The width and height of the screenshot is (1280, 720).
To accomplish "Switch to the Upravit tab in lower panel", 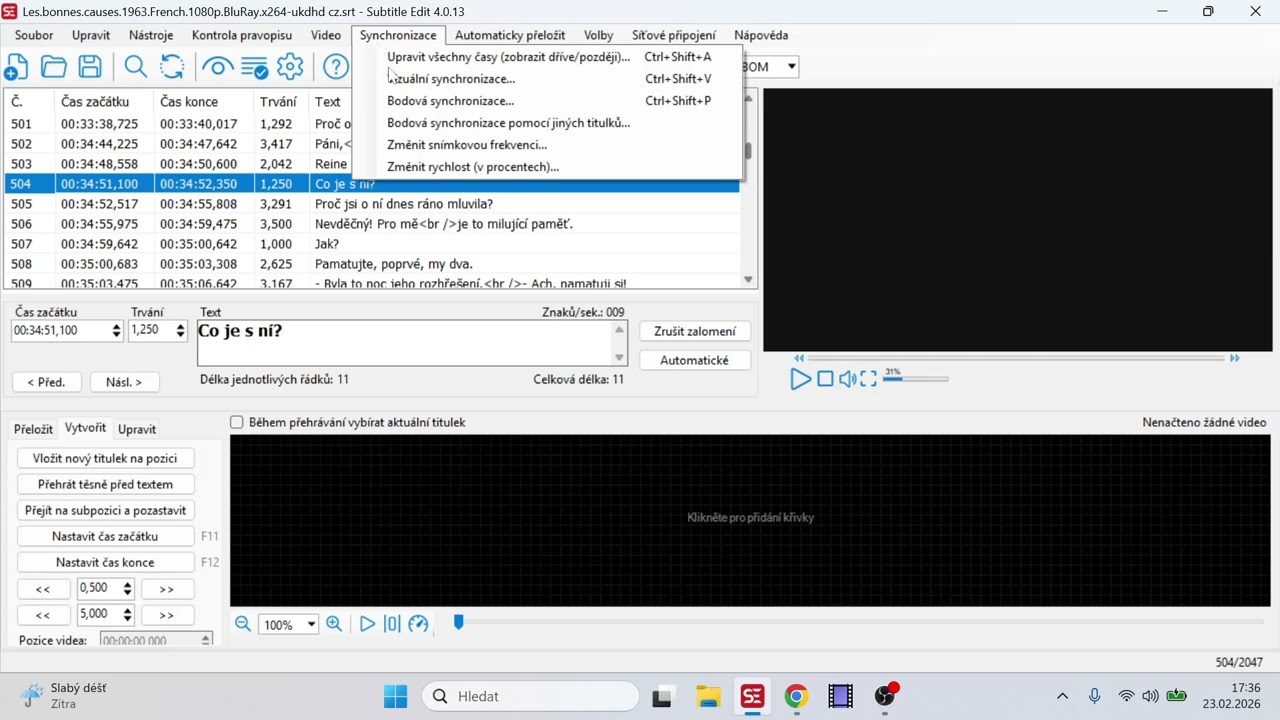I will click(x=137, y=429).
